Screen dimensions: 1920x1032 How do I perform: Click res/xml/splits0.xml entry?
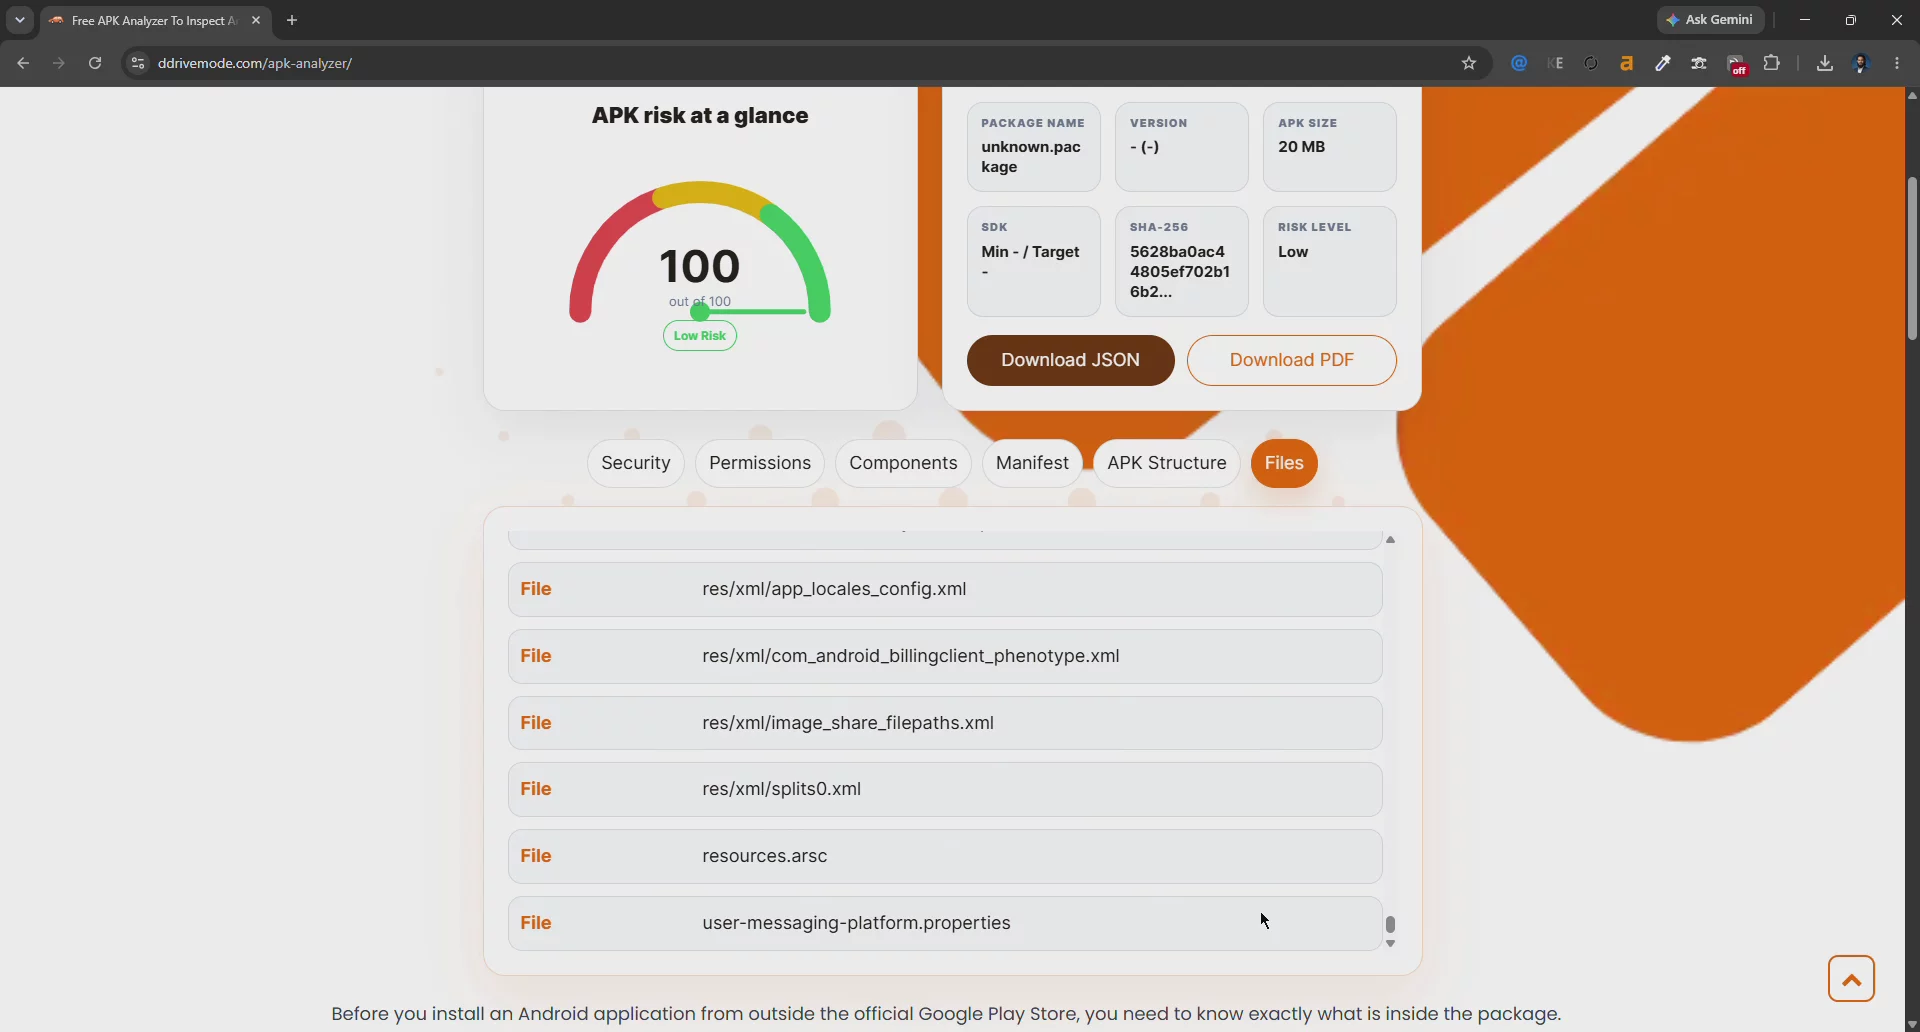(945, 789)
